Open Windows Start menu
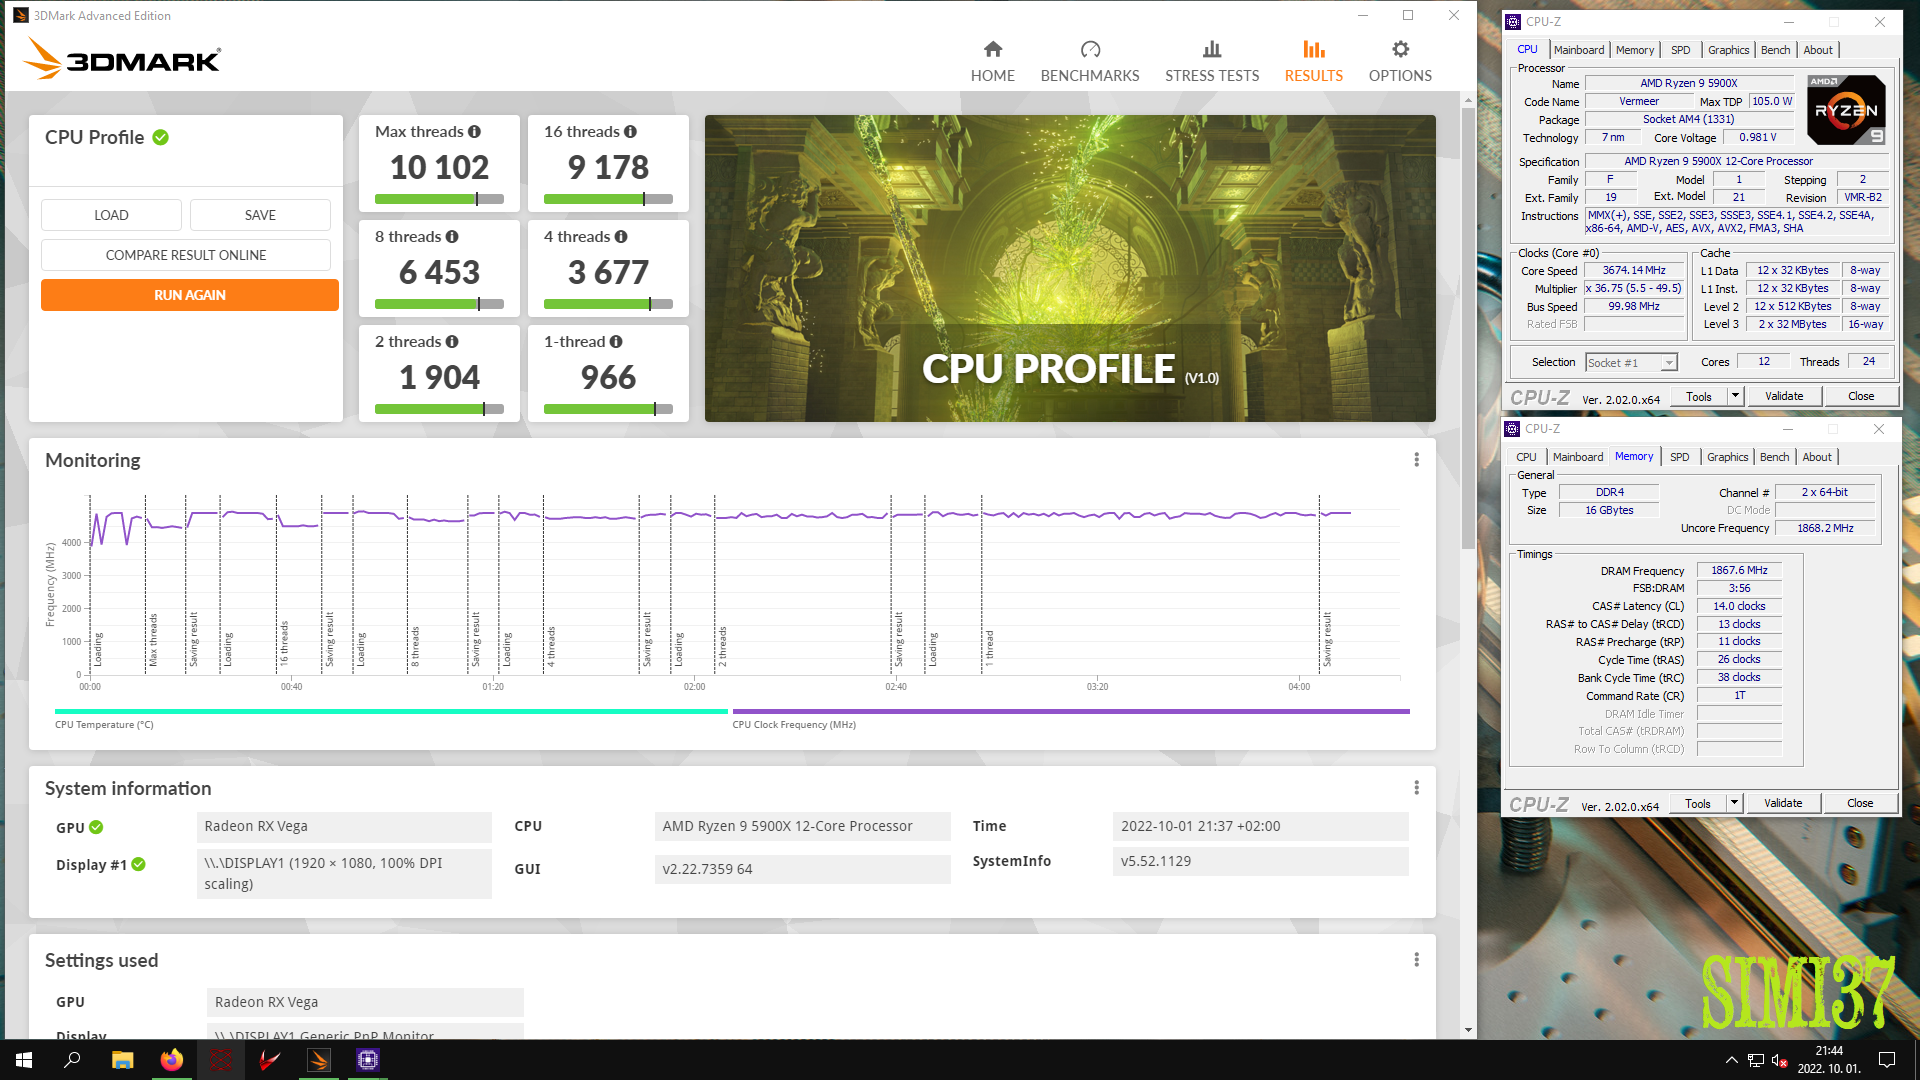1920x1080 pixels. pos(24,1060)
